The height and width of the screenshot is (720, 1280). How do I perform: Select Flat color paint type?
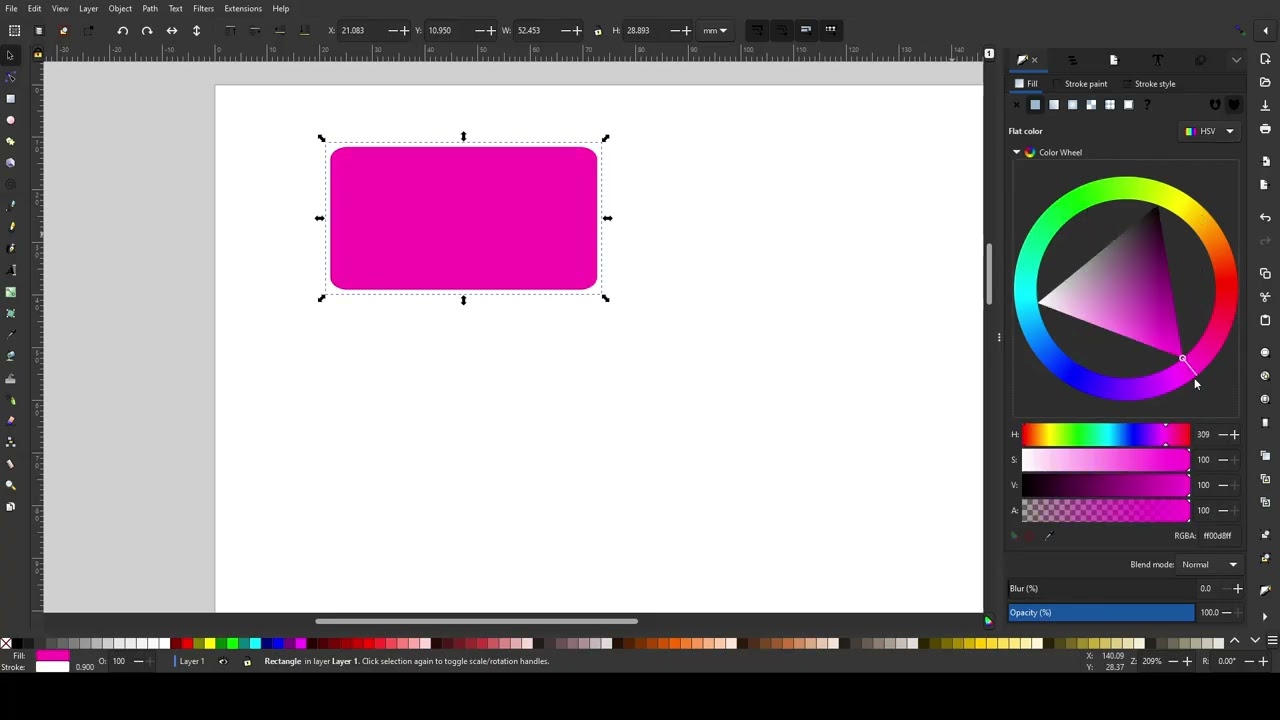click(1035, 105)
